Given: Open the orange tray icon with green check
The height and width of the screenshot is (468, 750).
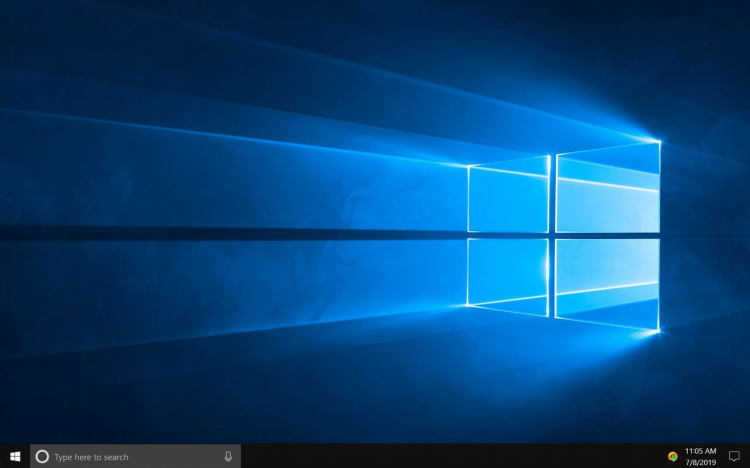Looking at the screenshot, I should (673, 457).
